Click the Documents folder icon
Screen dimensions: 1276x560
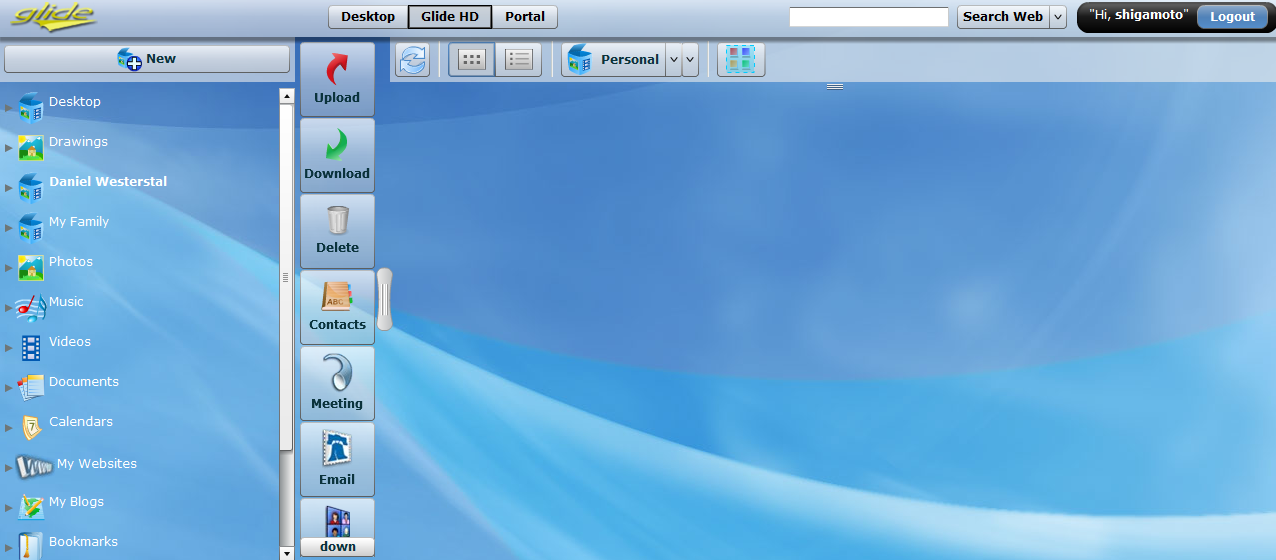point(31,387)
